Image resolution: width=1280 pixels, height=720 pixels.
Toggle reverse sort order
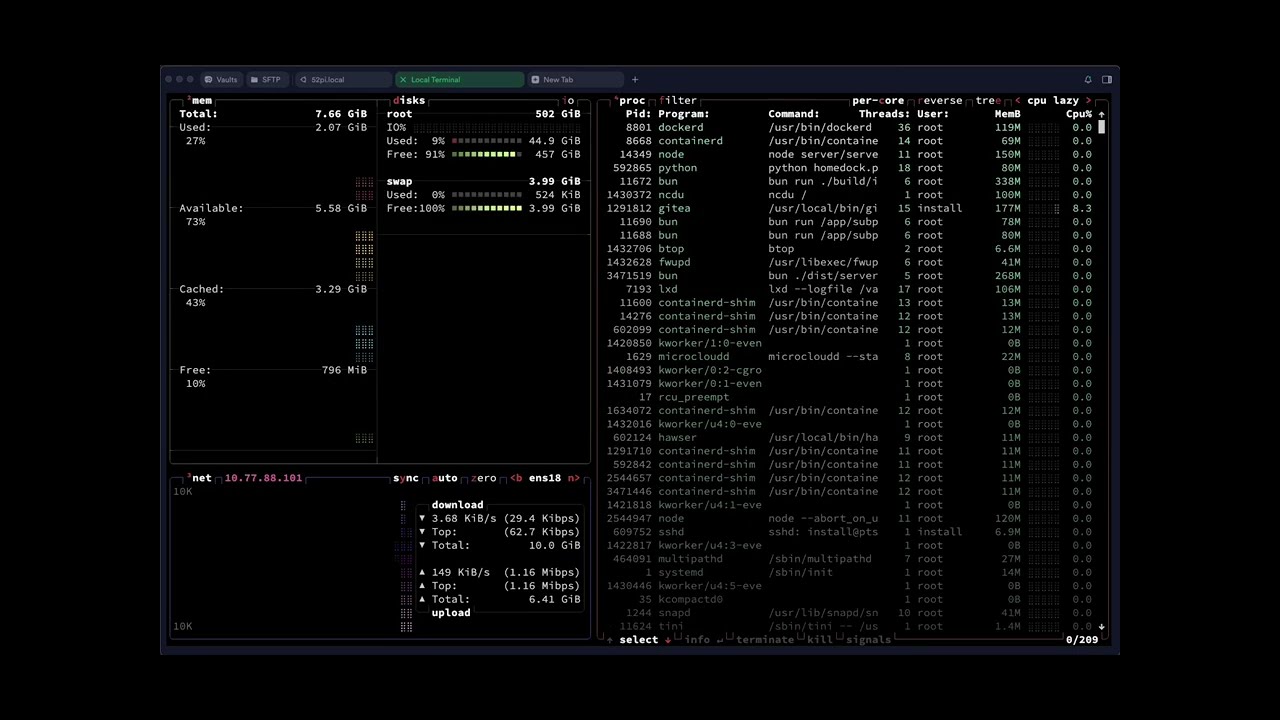coord(939,100)
